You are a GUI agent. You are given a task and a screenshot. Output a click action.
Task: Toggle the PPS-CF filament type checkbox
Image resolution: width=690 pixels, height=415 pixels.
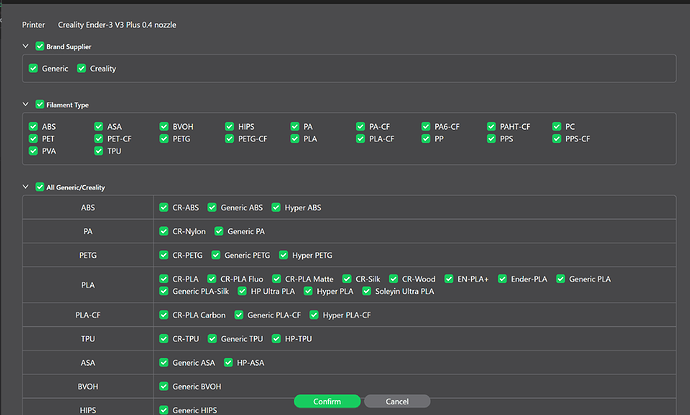pos(557,139)
